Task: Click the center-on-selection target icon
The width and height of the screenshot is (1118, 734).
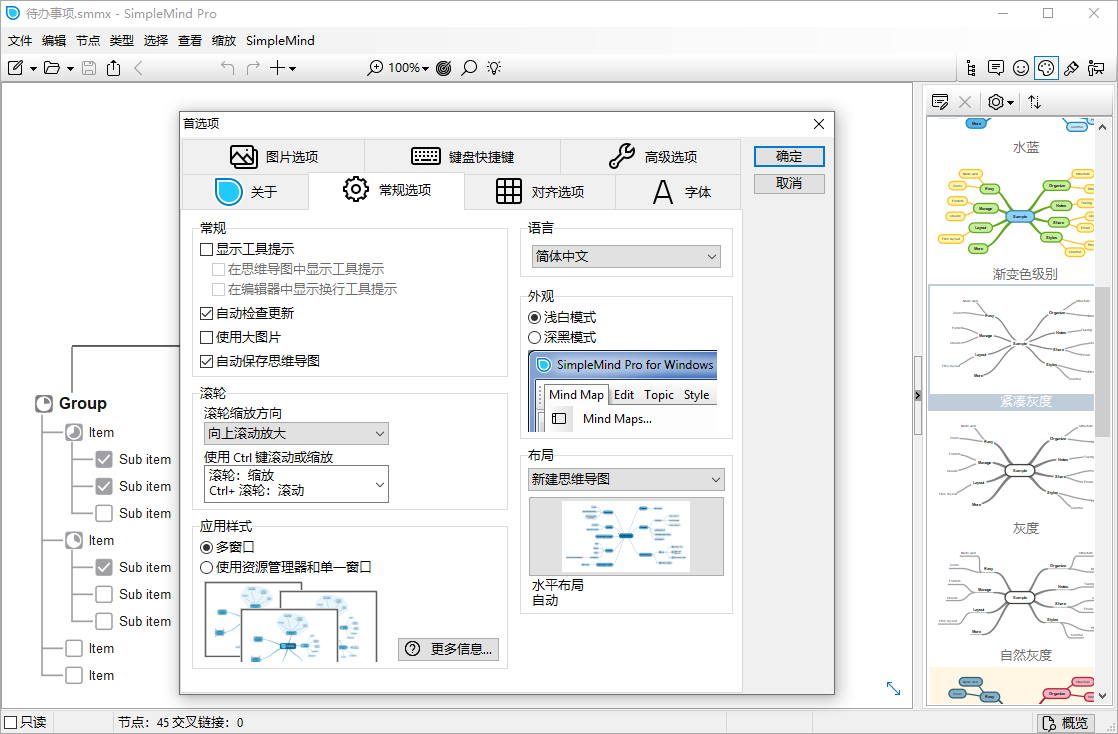Action: click(x=443, y=67)
